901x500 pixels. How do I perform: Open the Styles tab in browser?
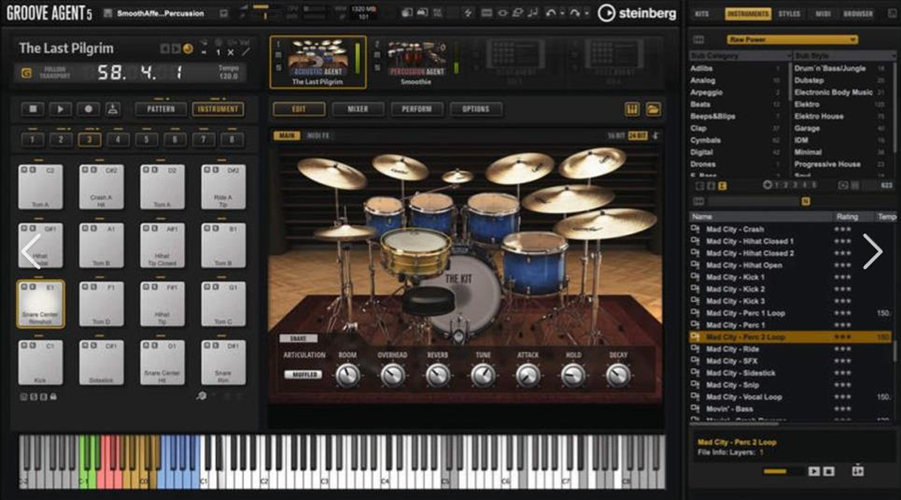[x=789, y=14]
